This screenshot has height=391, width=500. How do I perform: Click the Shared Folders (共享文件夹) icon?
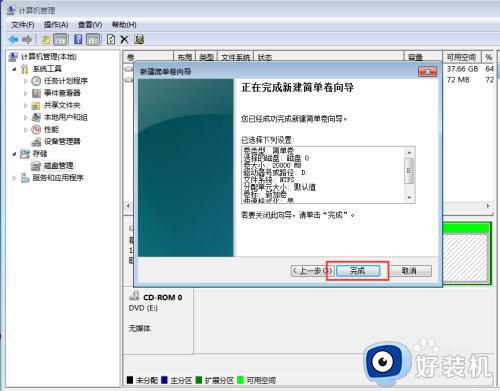coord(36,105)
